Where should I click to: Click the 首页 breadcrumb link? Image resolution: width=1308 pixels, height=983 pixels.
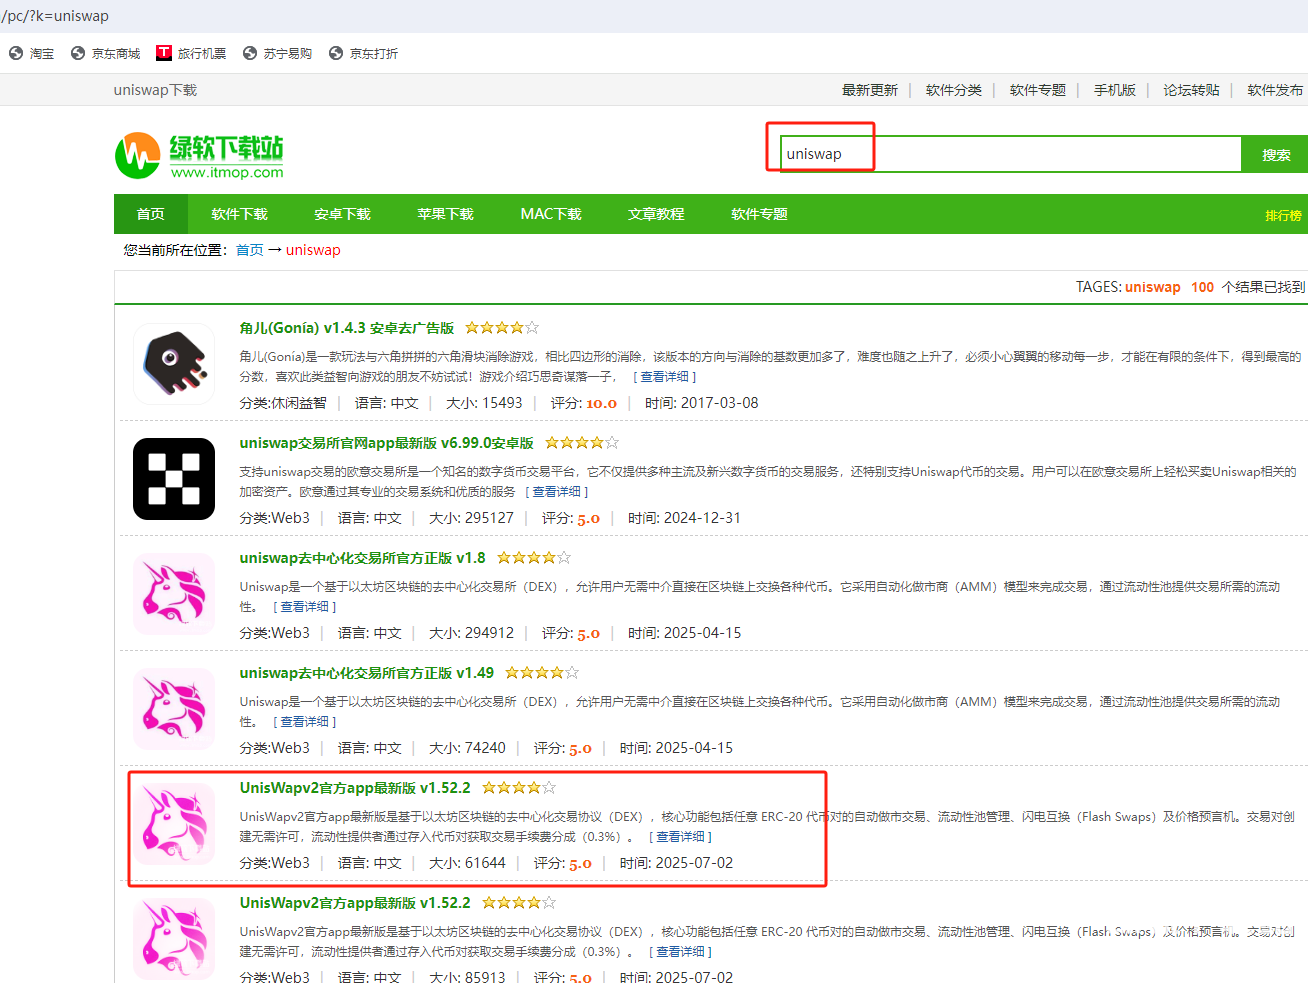point(249,250)
